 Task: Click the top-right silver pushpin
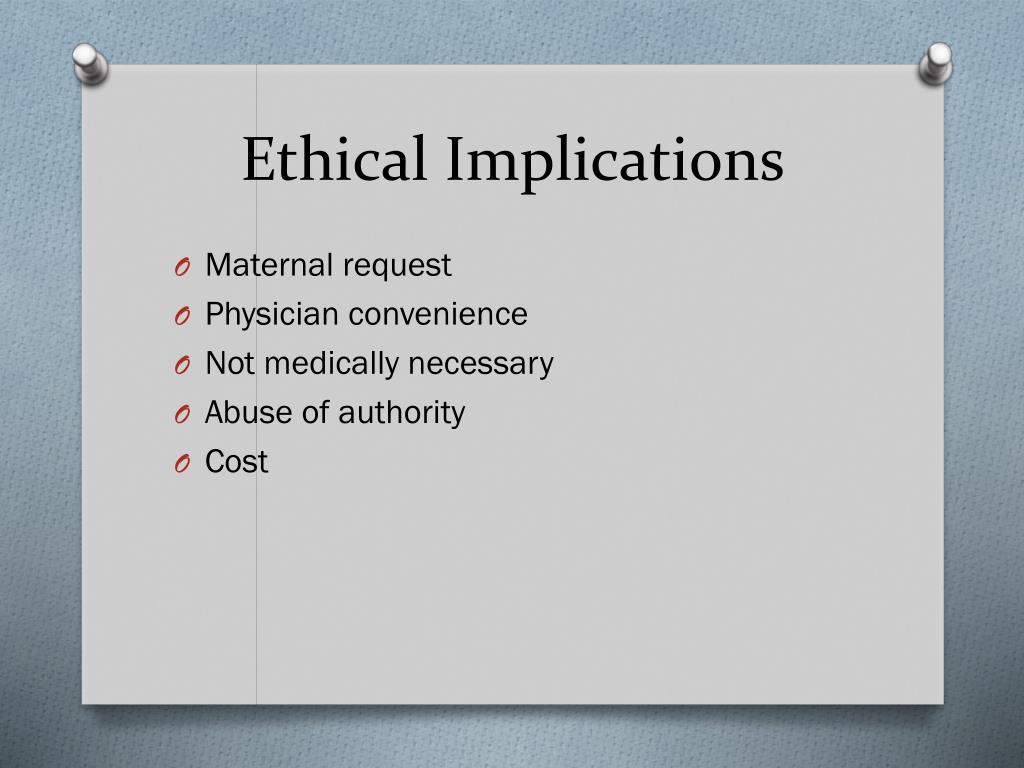tap(936, 63)
